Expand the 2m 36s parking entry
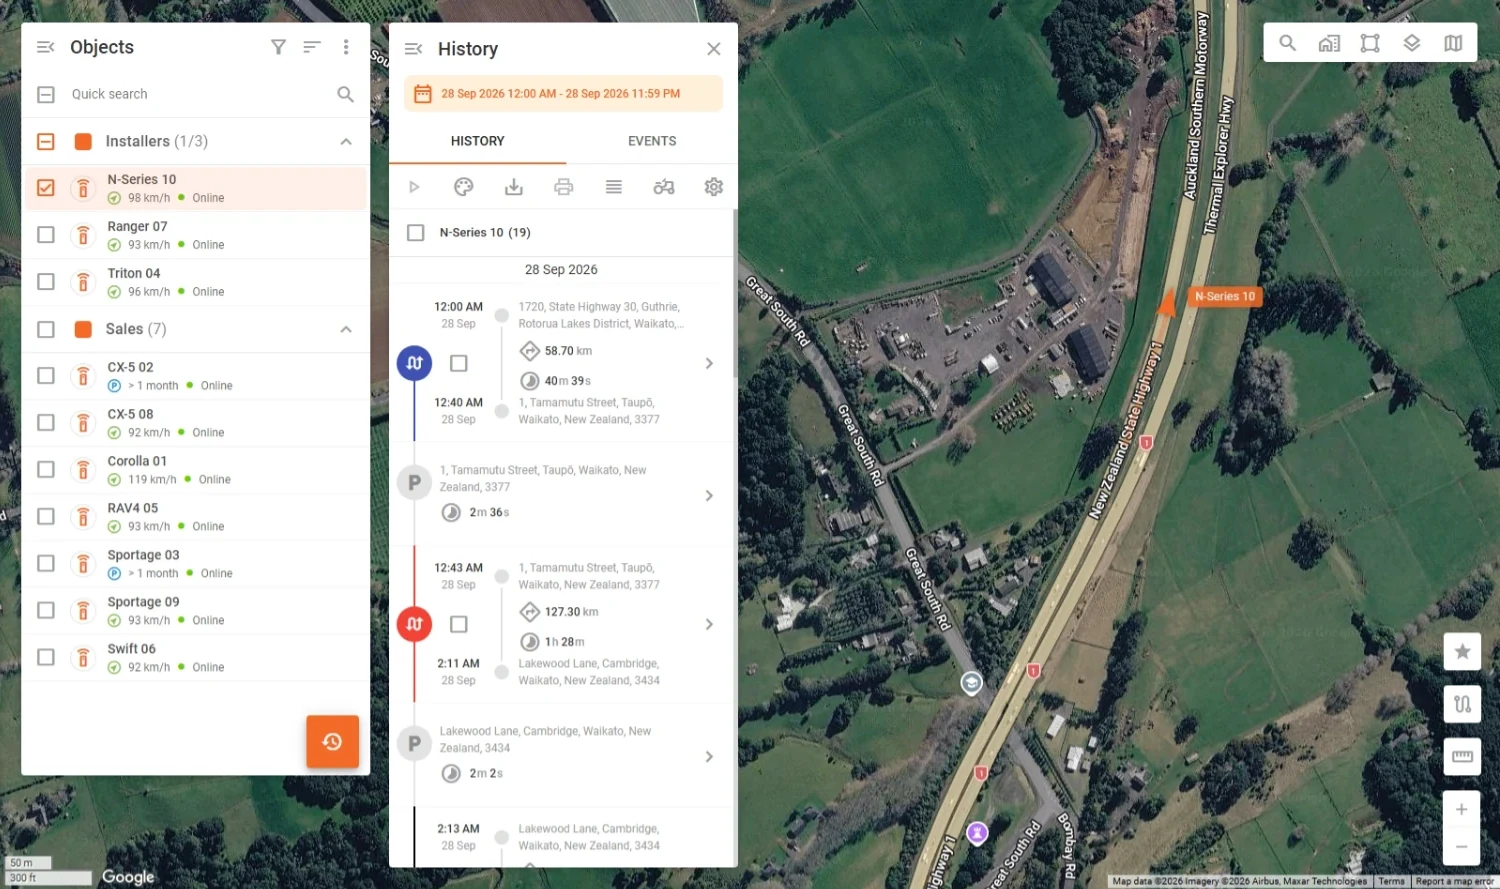The width and height of the screenshot is (1500, 889). pyautogui.click(x=709, y=496)
